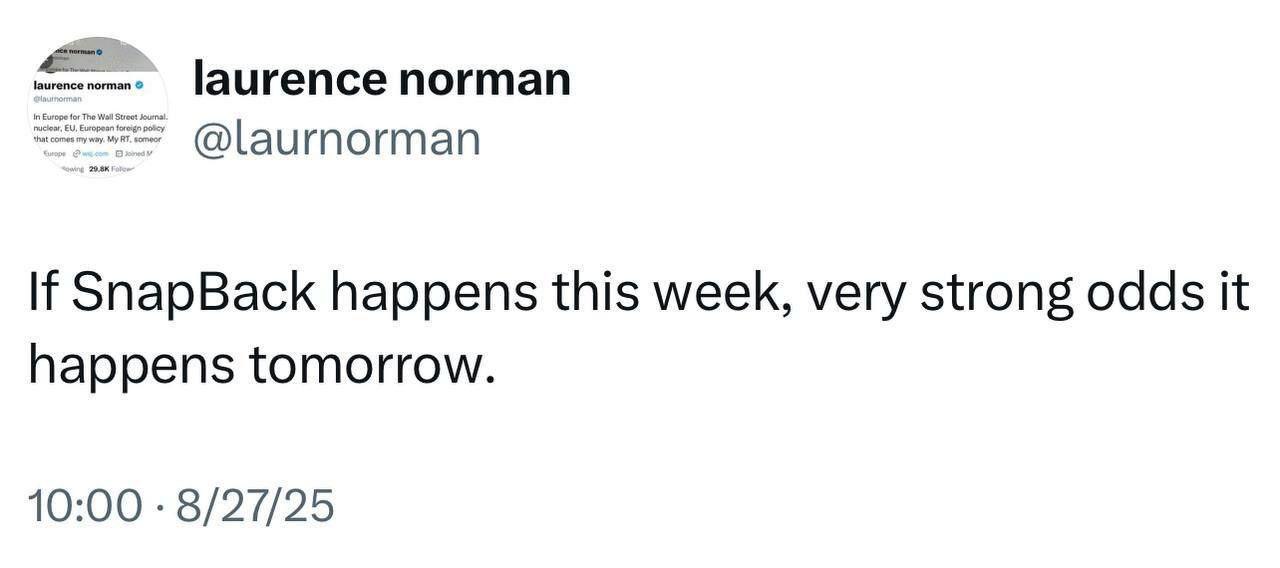Click the small @laurnorman text inside avatar
The image size is (1280, 568).
point(57,99)
